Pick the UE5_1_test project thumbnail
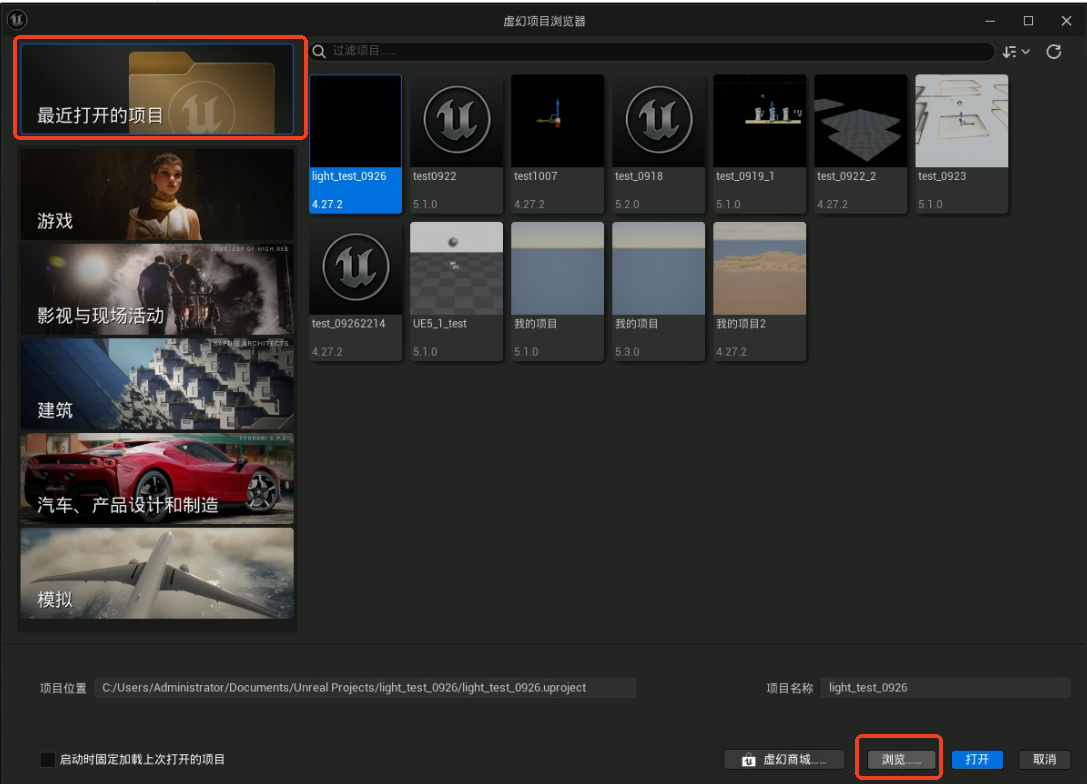The width and height of the screenshot is (1087, 784). tap(457, 269)
